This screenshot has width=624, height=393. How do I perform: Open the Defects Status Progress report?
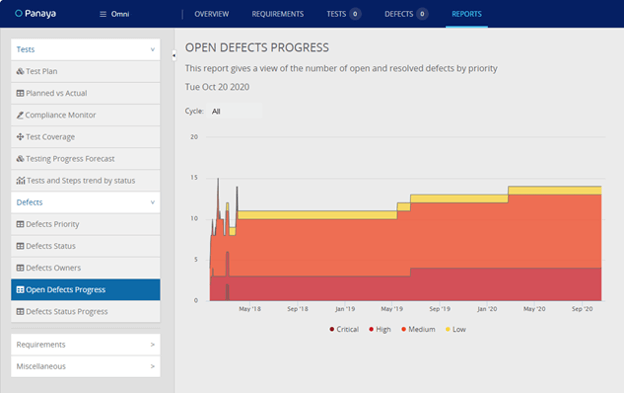point(86,311)
